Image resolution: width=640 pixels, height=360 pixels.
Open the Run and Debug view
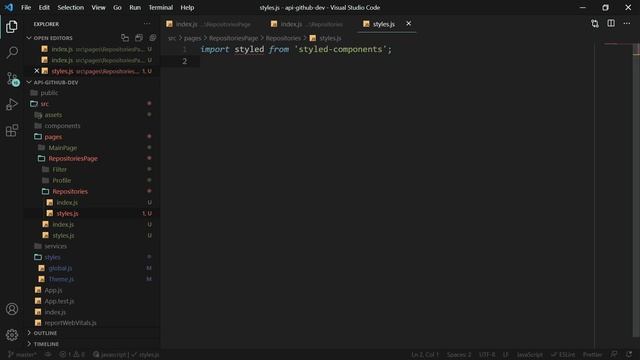(x=12, y=104)
